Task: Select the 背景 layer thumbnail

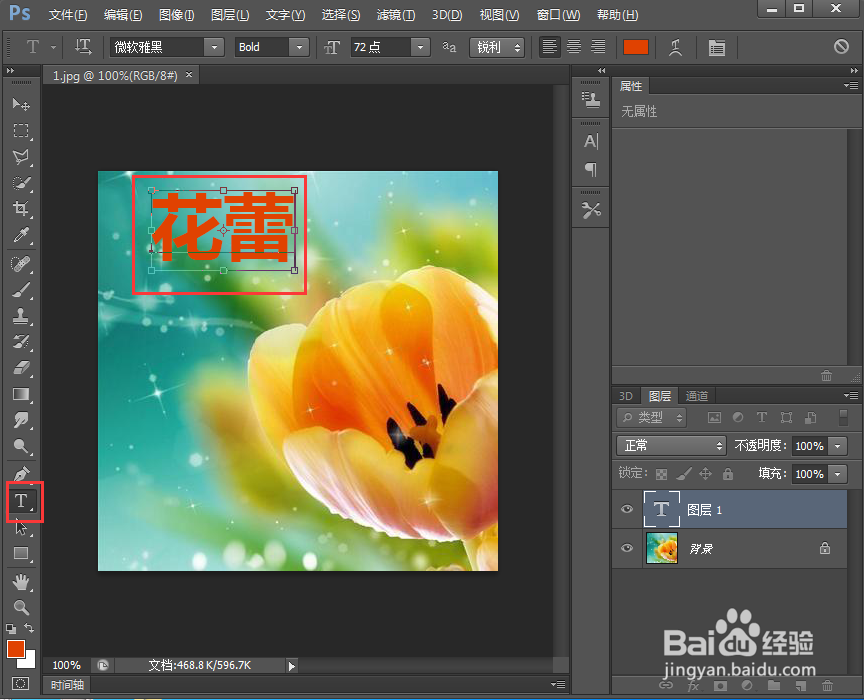Action: [x=661, y=548]
